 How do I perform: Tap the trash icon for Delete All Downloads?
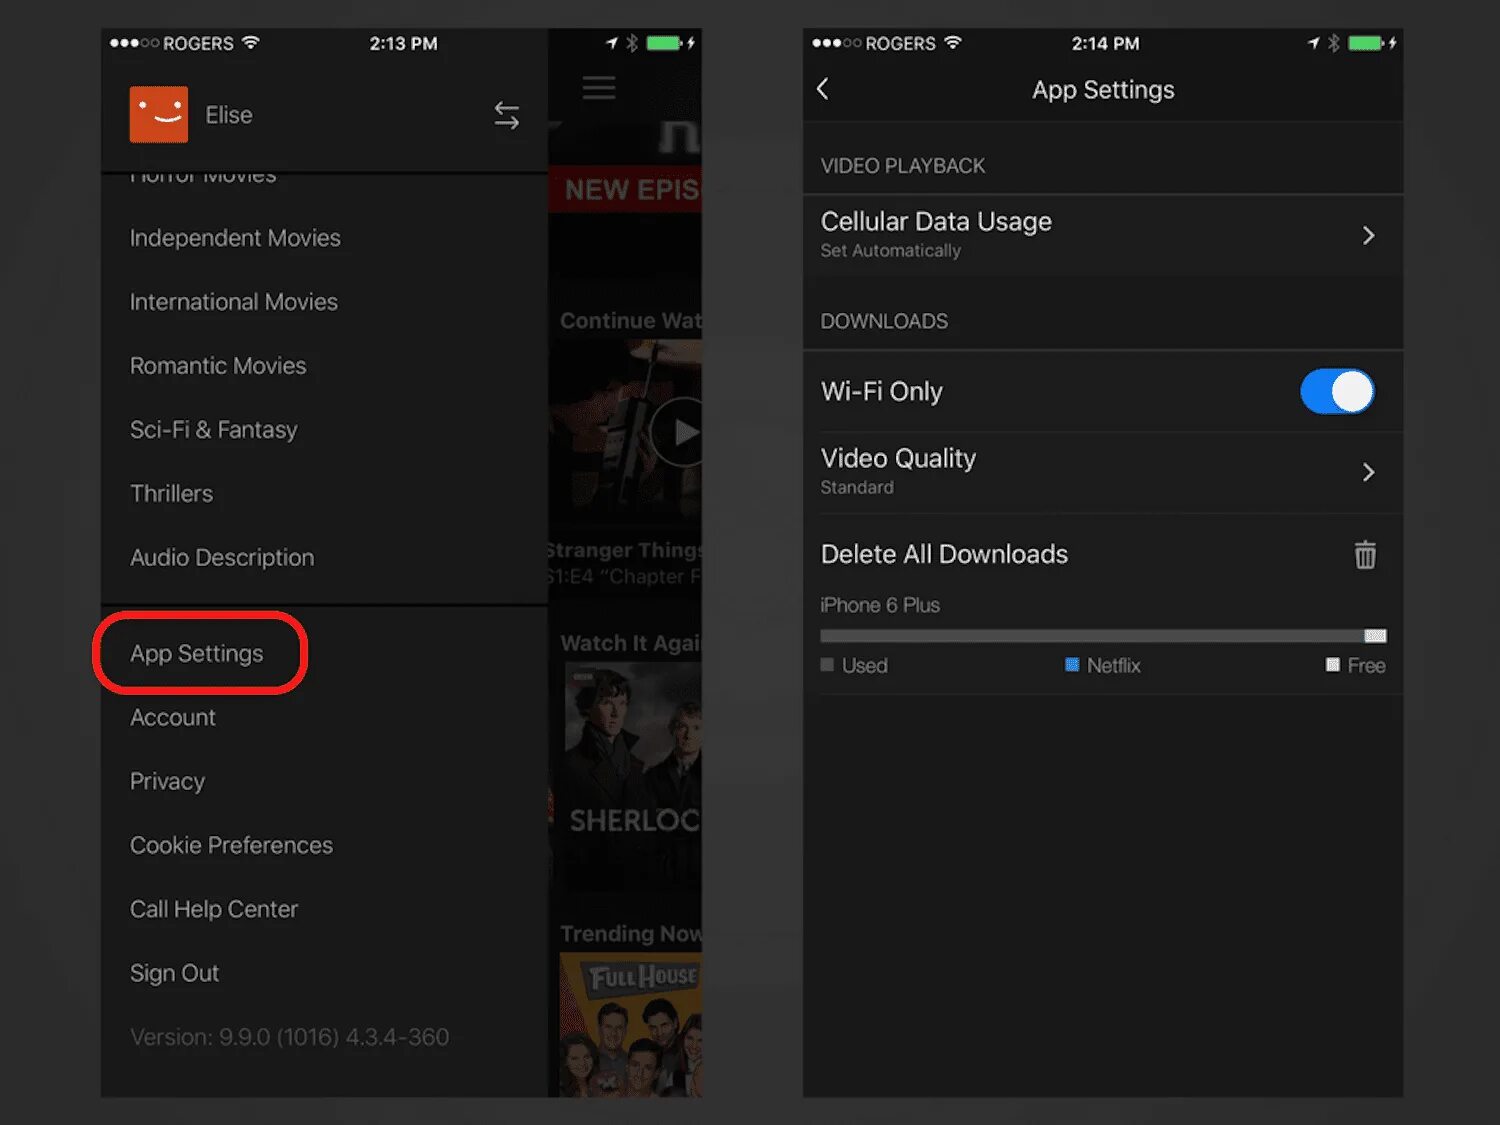[x=1365, y=554]
